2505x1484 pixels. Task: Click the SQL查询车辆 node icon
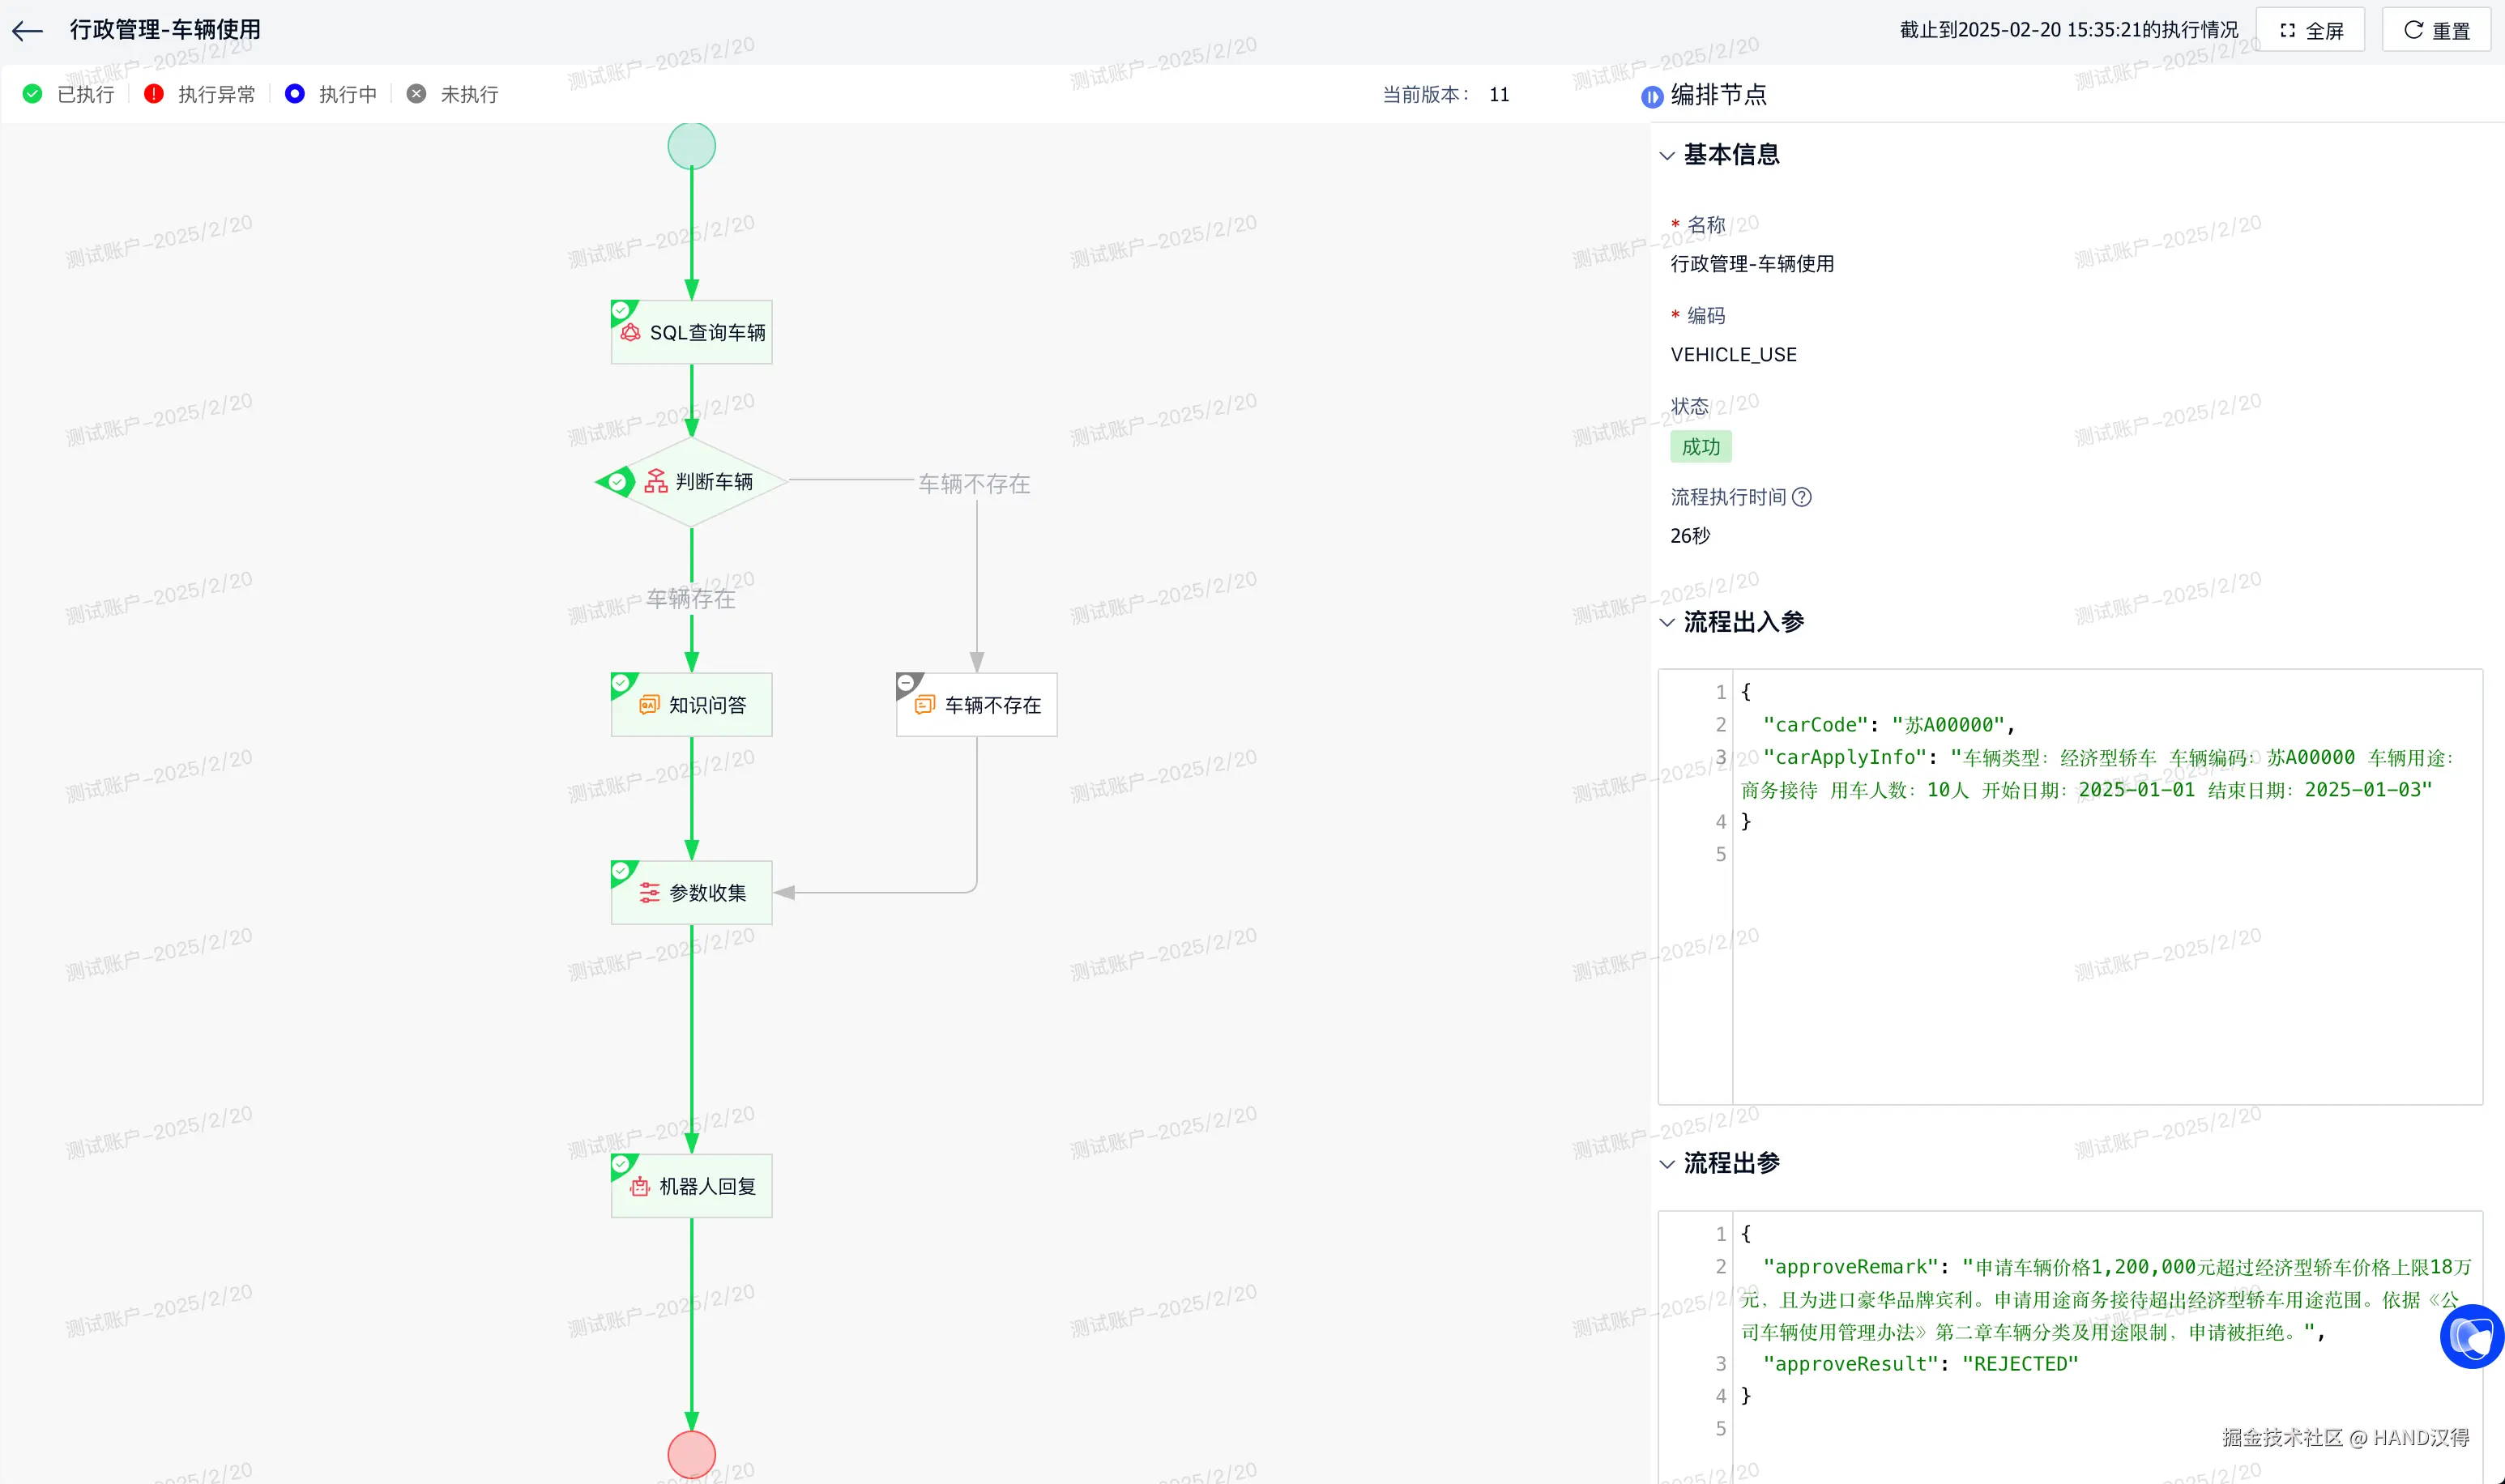tap(630, 333)
